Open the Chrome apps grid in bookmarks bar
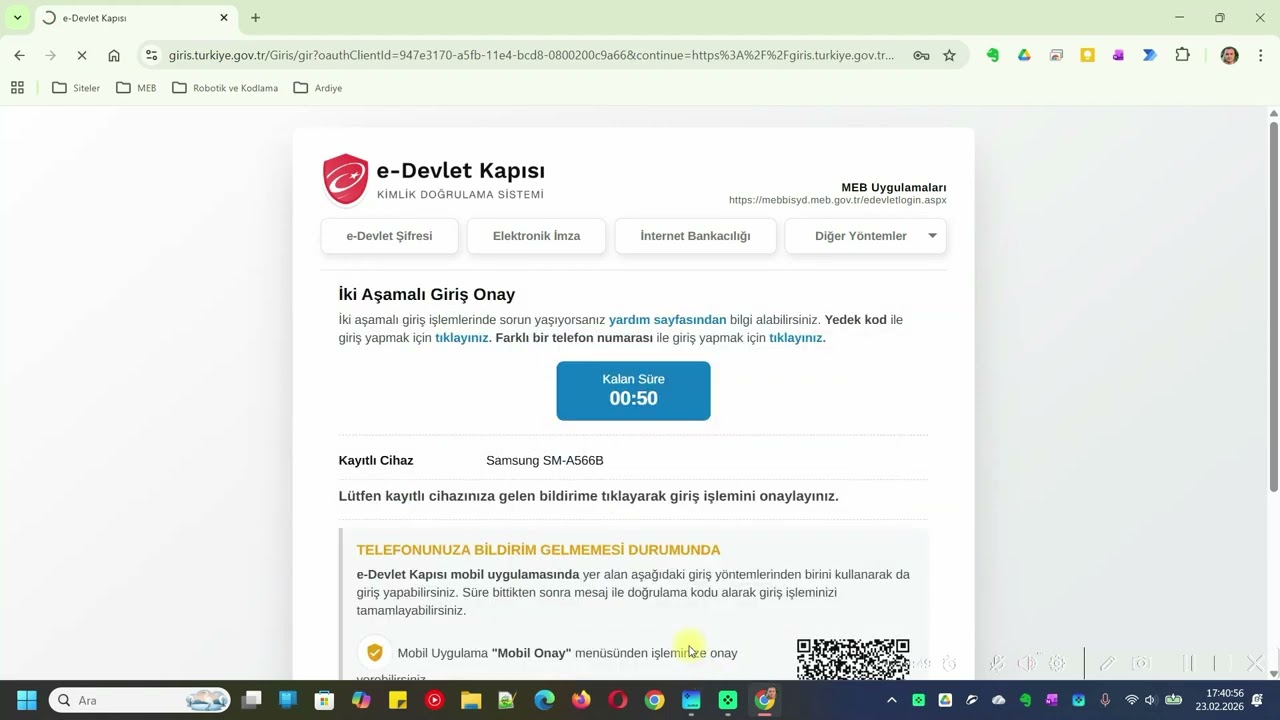 pos(17,88)
